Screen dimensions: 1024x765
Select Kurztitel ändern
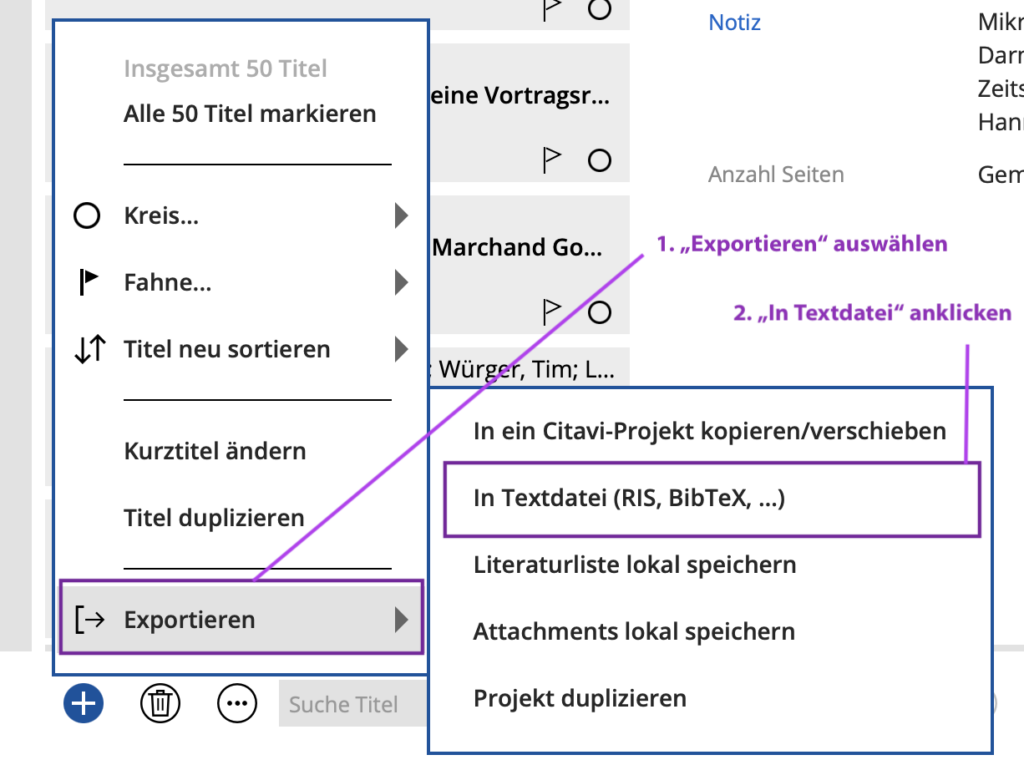coord(215,451)
